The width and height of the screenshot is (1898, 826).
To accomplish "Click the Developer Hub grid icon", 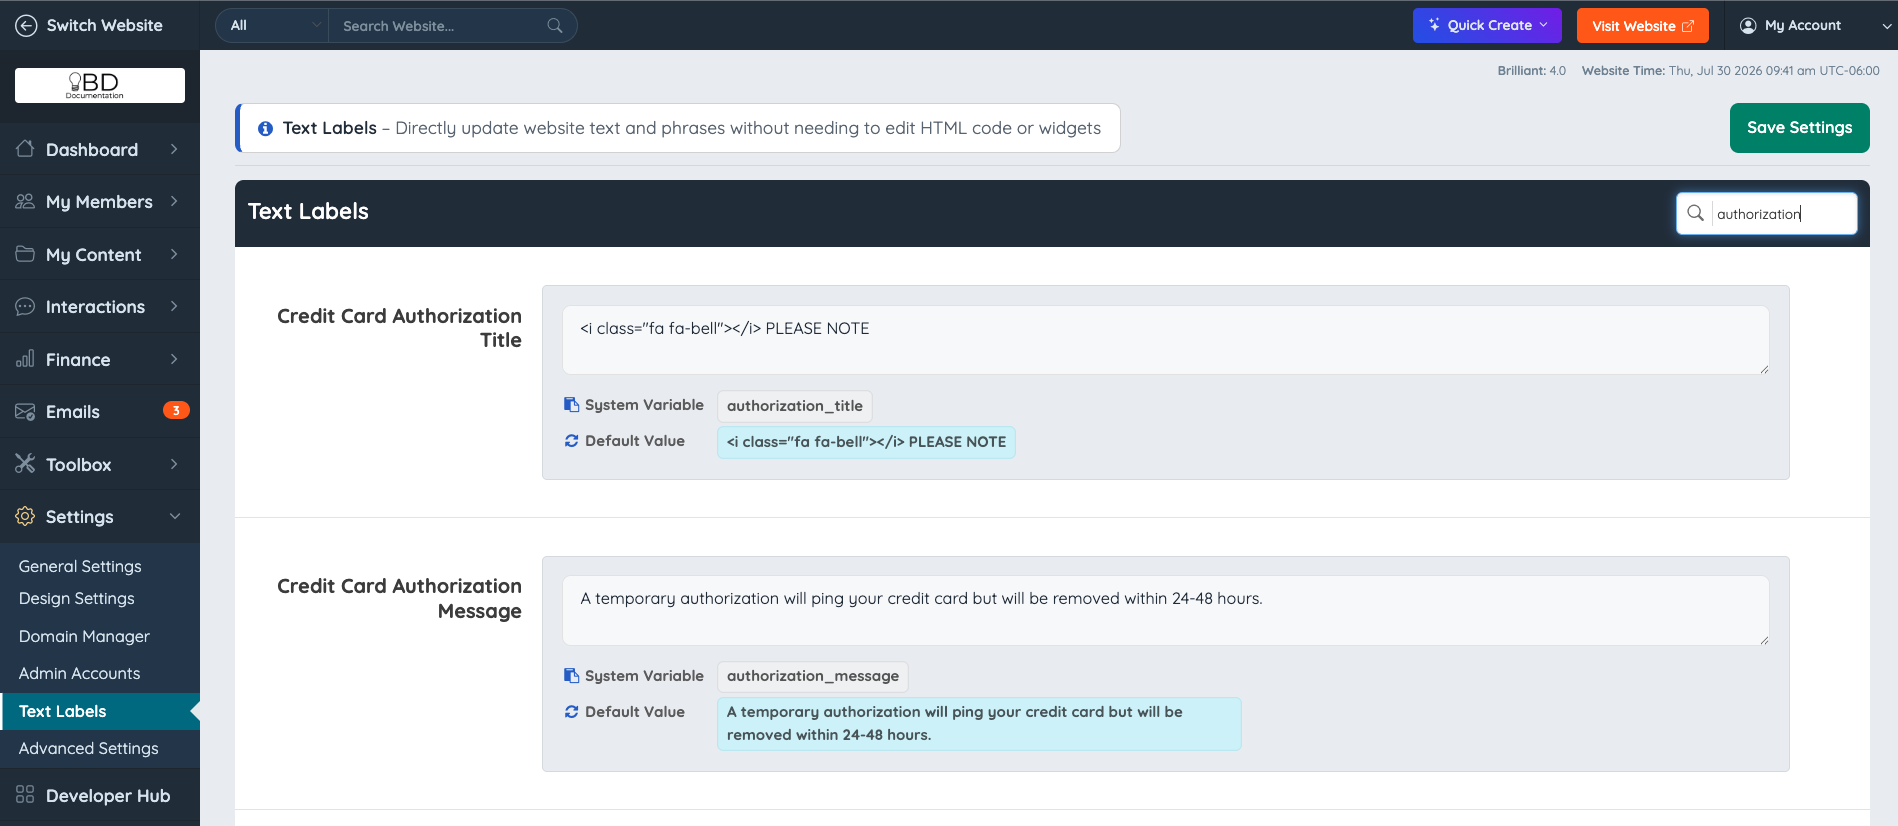I will (x=25, y=795).
